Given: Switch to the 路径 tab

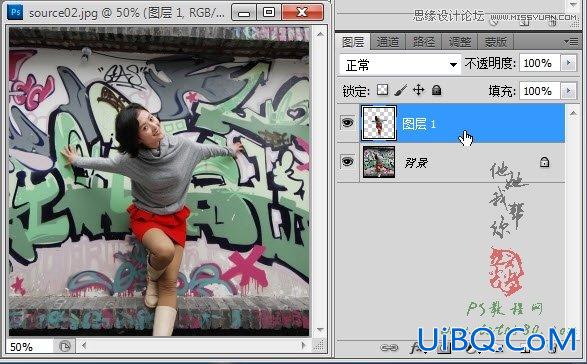Looking at the screenshot, I should click(x=424, y=42).
